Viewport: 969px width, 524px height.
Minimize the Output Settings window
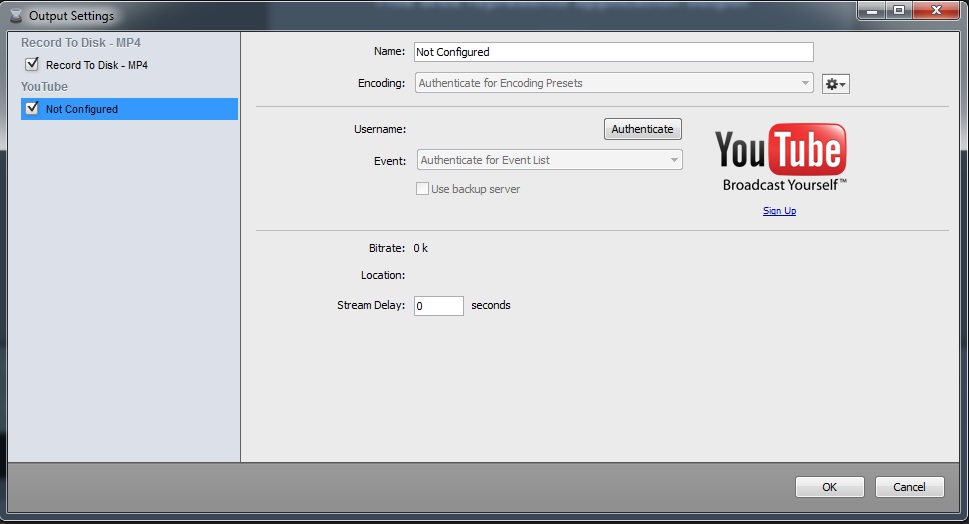(872, 12)
